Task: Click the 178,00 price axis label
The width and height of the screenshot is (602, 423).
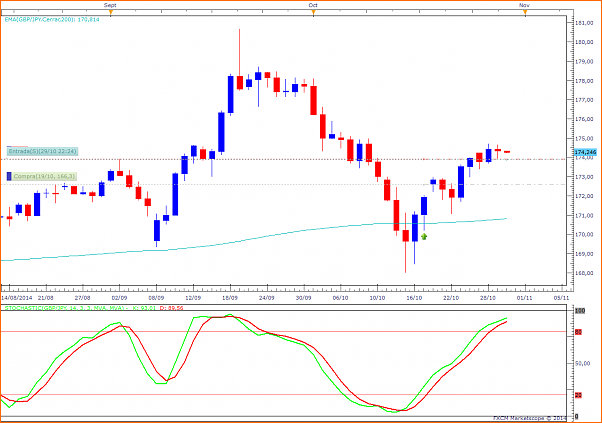Action: point(584,81)
